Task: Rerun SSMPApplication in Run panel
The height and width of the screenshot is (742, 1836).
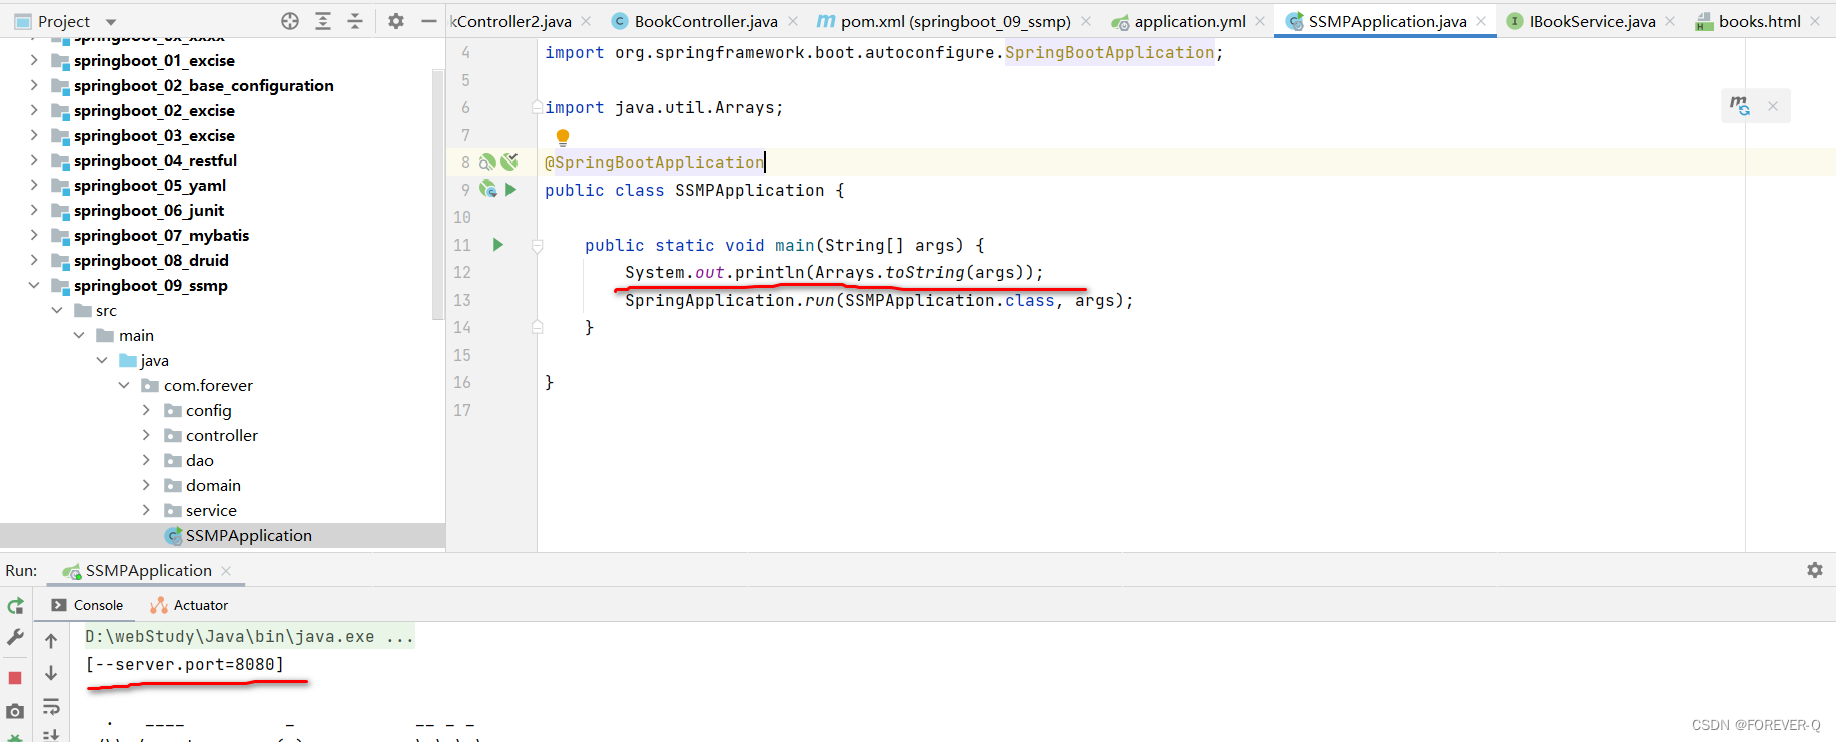Action: (15, 606)
